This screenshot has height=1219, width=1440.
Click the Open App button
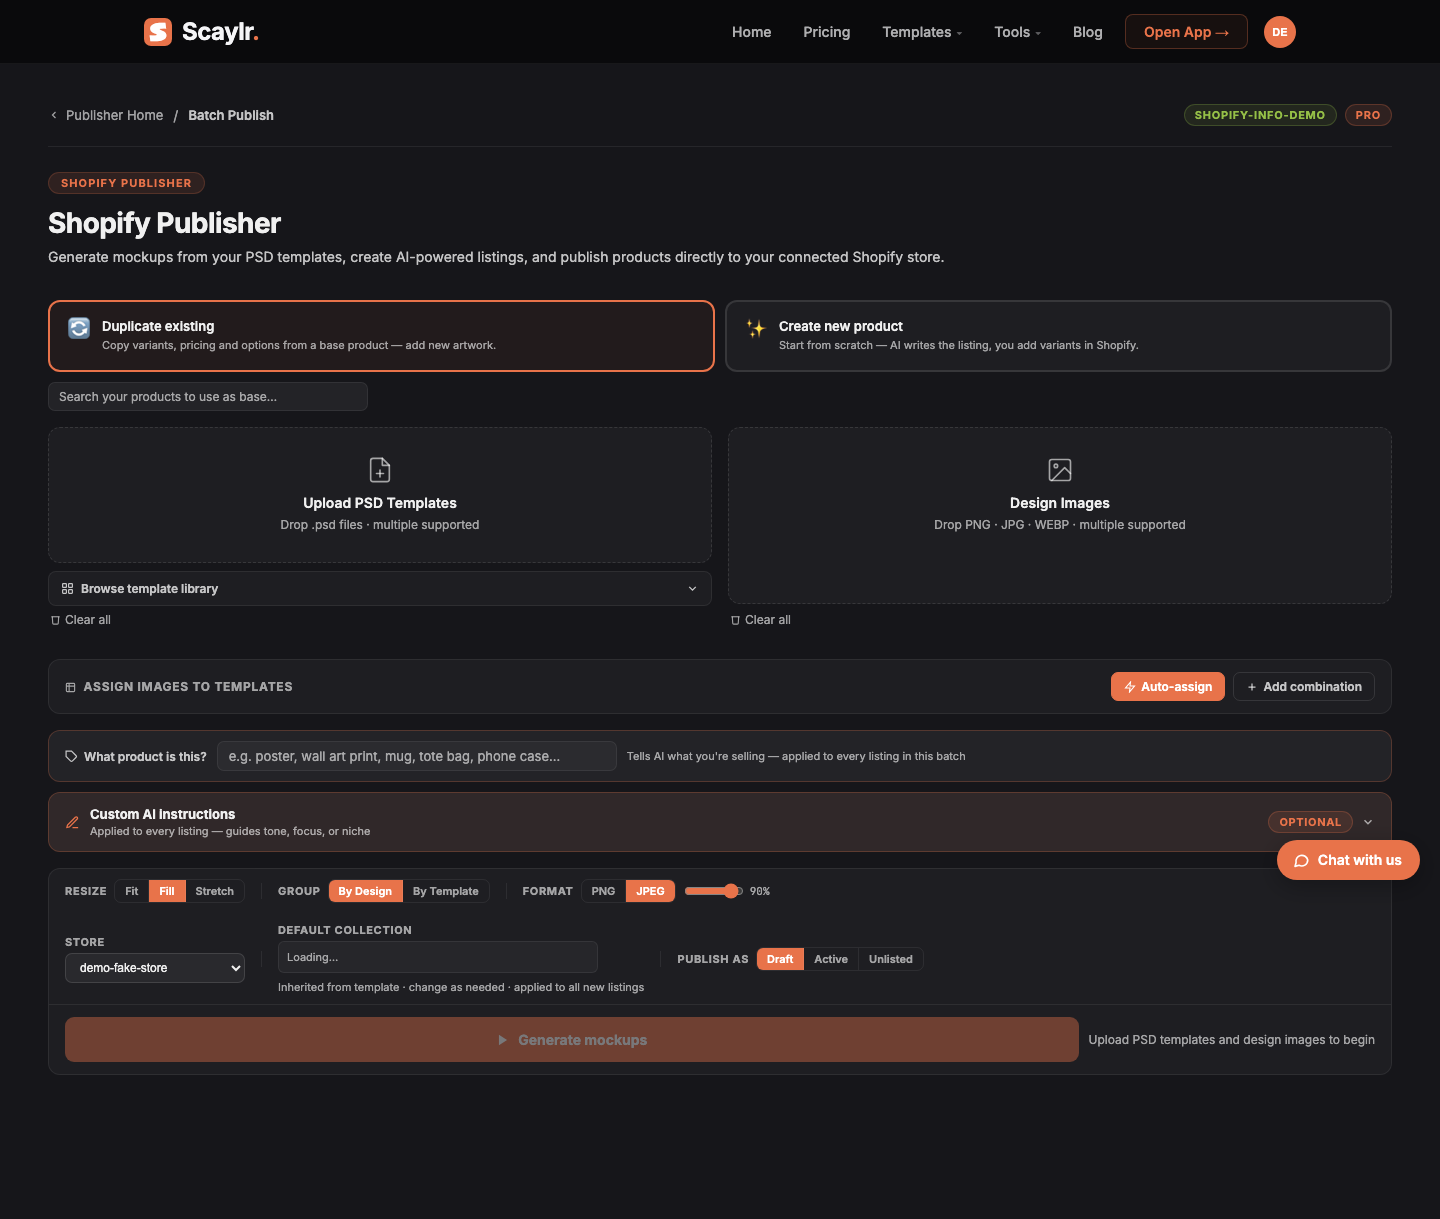[x=1186, y=32]
